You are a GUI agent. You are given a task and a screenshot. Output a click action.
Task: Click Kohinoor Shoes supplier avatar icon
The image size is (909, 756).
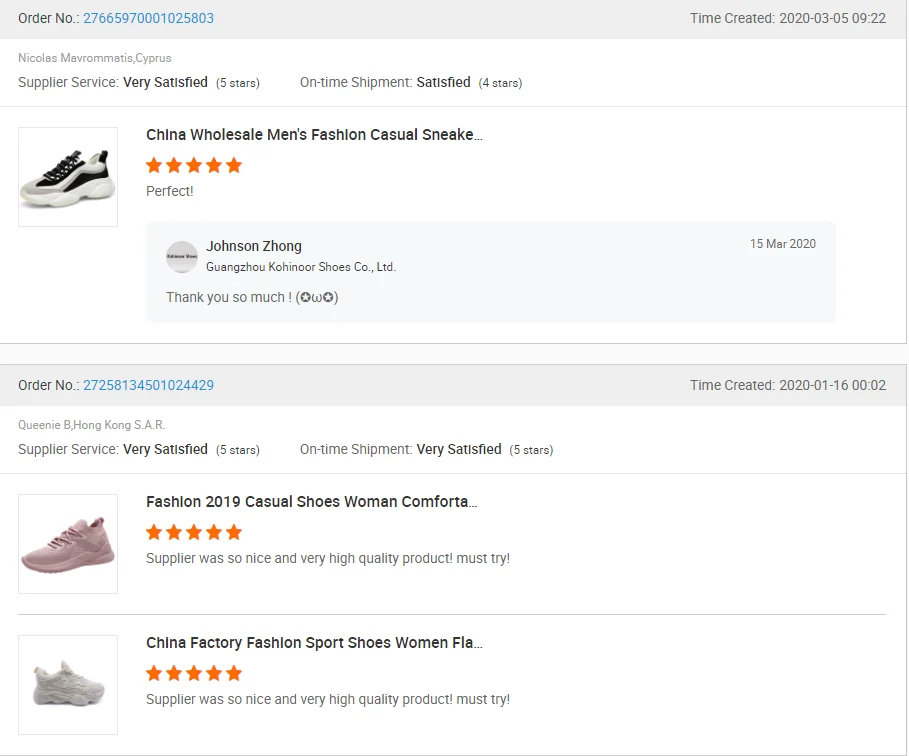(182, 257)
